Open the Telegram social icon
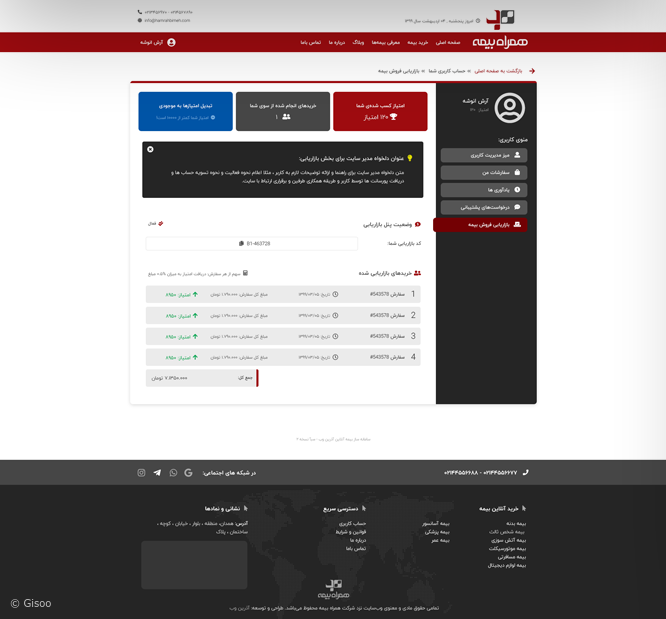 click(157, 473)
